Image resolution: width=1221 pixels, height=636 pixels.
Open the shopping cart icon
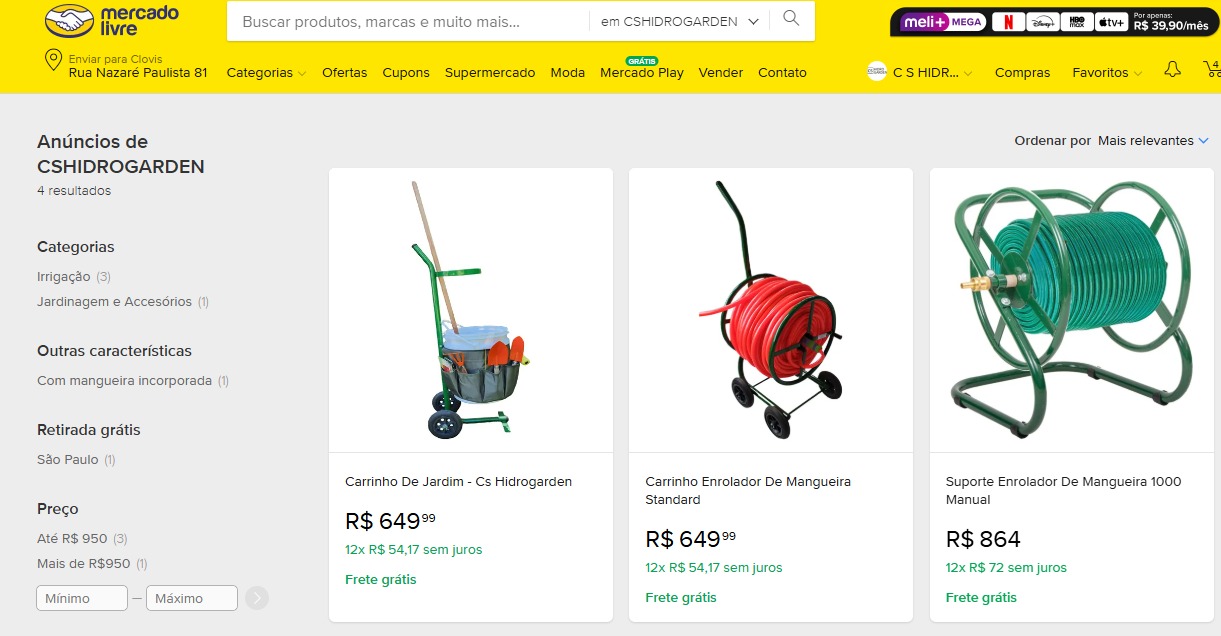[1212, 69]
